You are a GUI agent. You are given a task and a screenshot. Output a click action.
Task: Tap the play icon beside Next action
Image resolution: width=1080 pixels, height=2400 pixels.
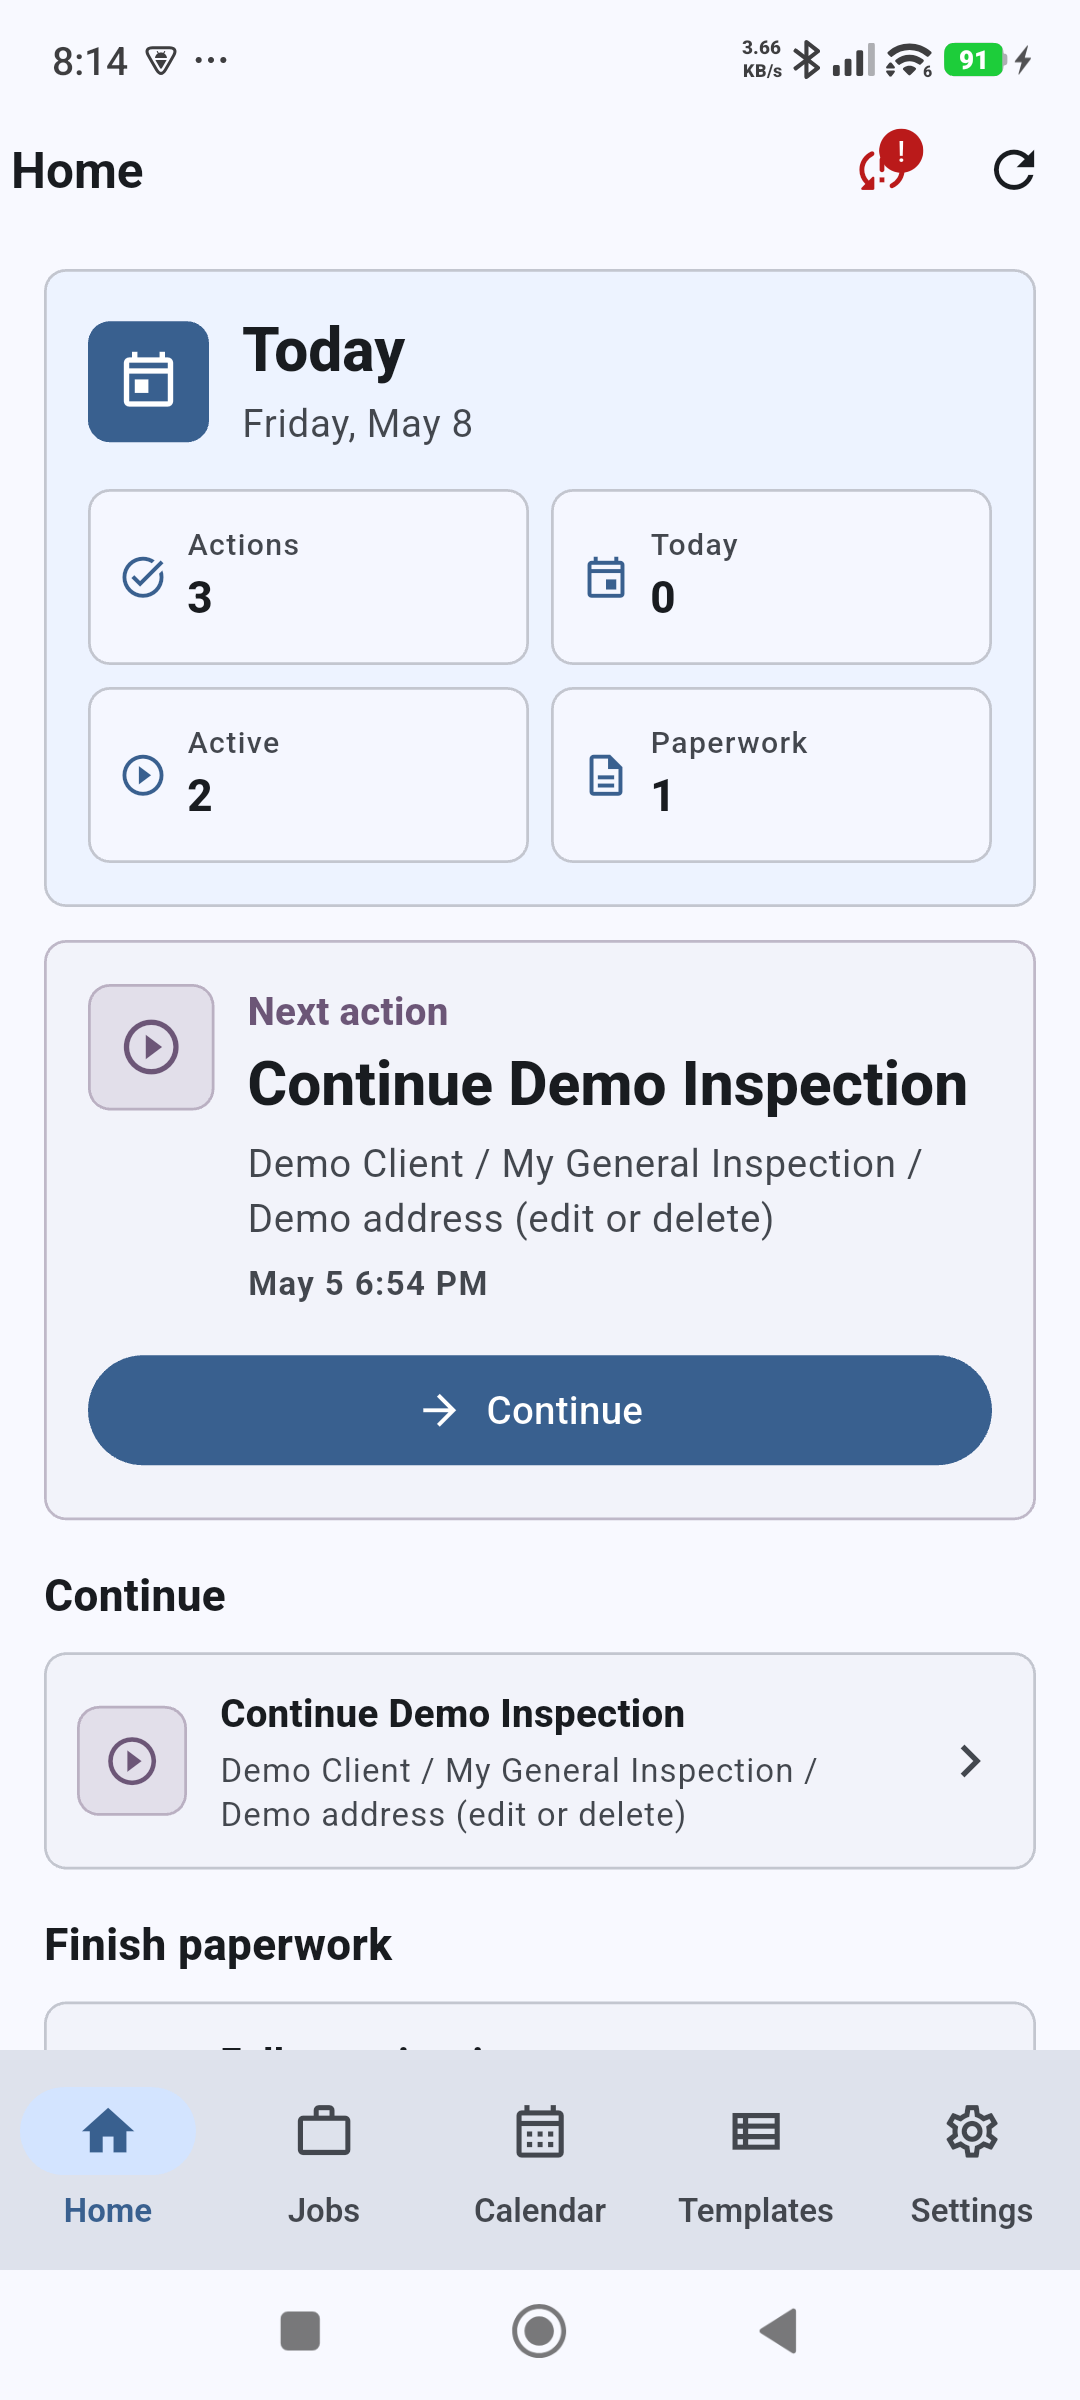tap(151, 1047)
